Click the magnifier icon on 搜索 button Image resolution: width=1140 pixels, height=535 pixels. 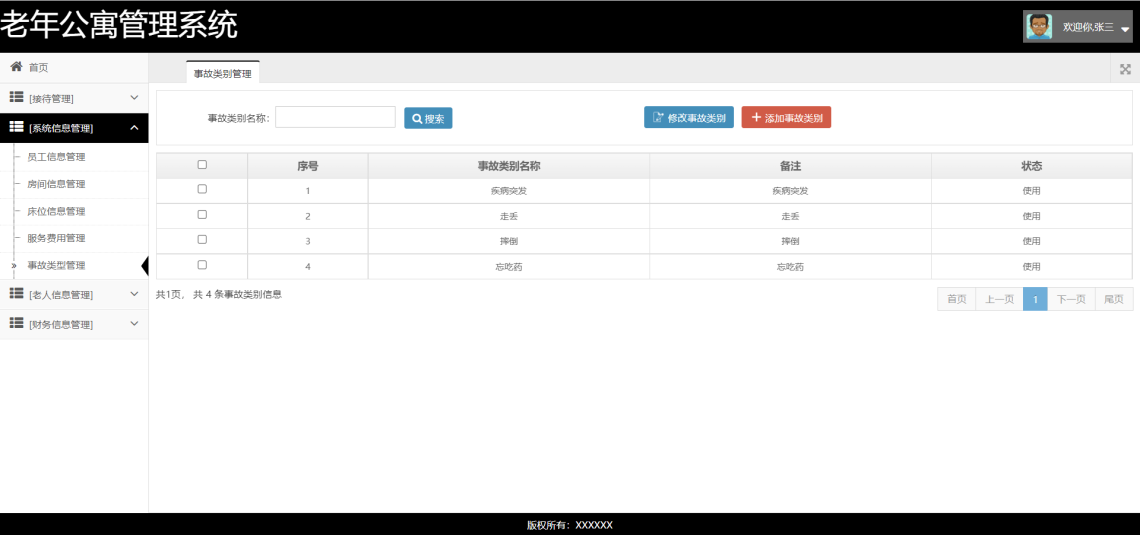(x=417, y=118)
